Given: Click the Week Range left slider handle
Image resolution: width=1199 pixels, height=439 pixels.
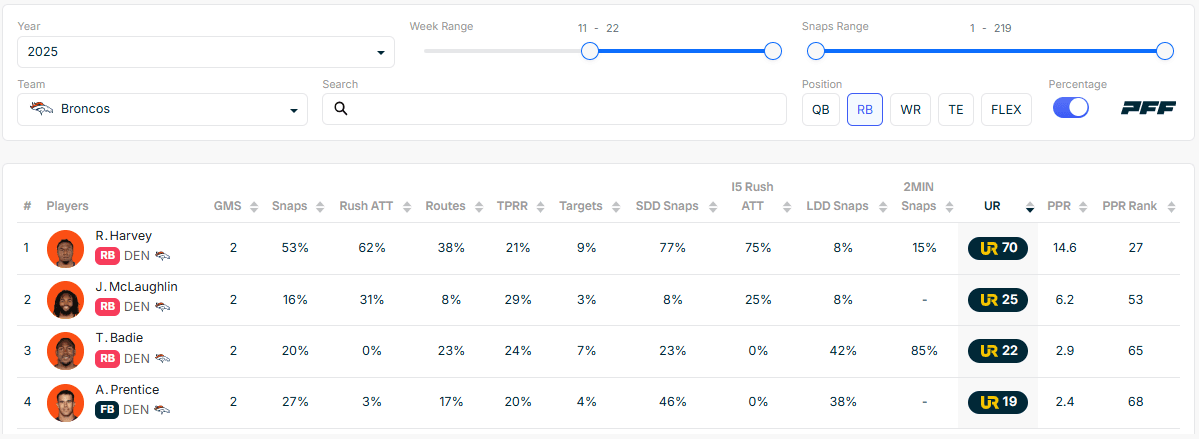Looking at the screenshot, I should [590, 51].
